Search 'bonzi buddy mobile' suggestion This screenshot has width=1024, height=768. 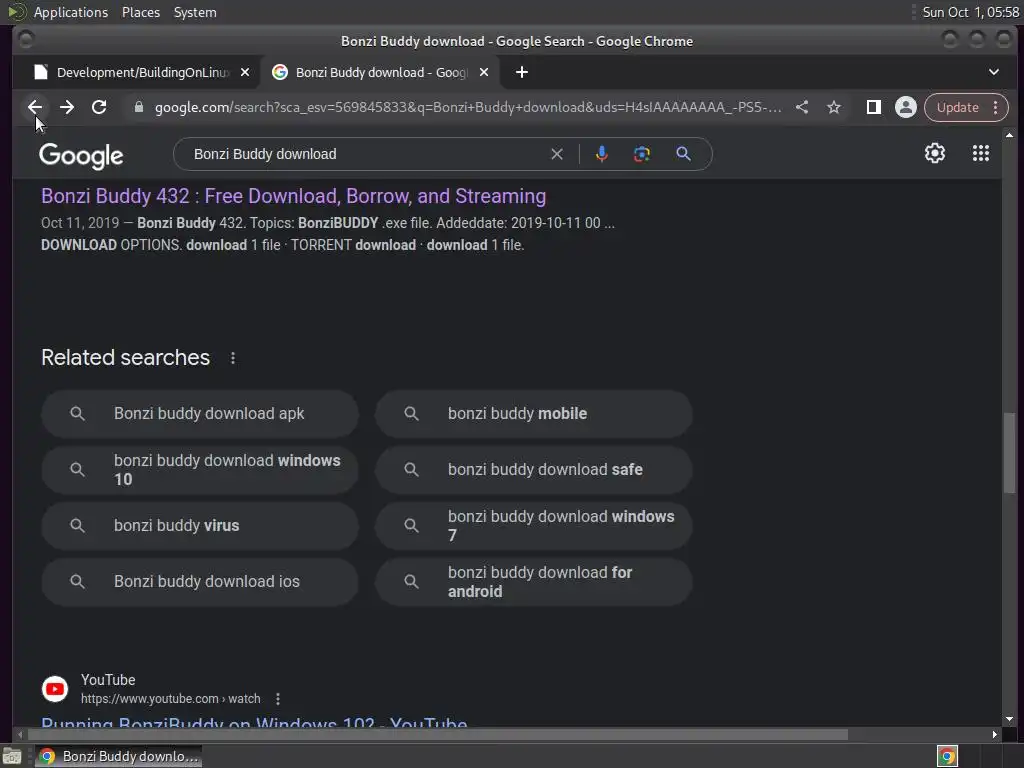[x=534, y=413]
